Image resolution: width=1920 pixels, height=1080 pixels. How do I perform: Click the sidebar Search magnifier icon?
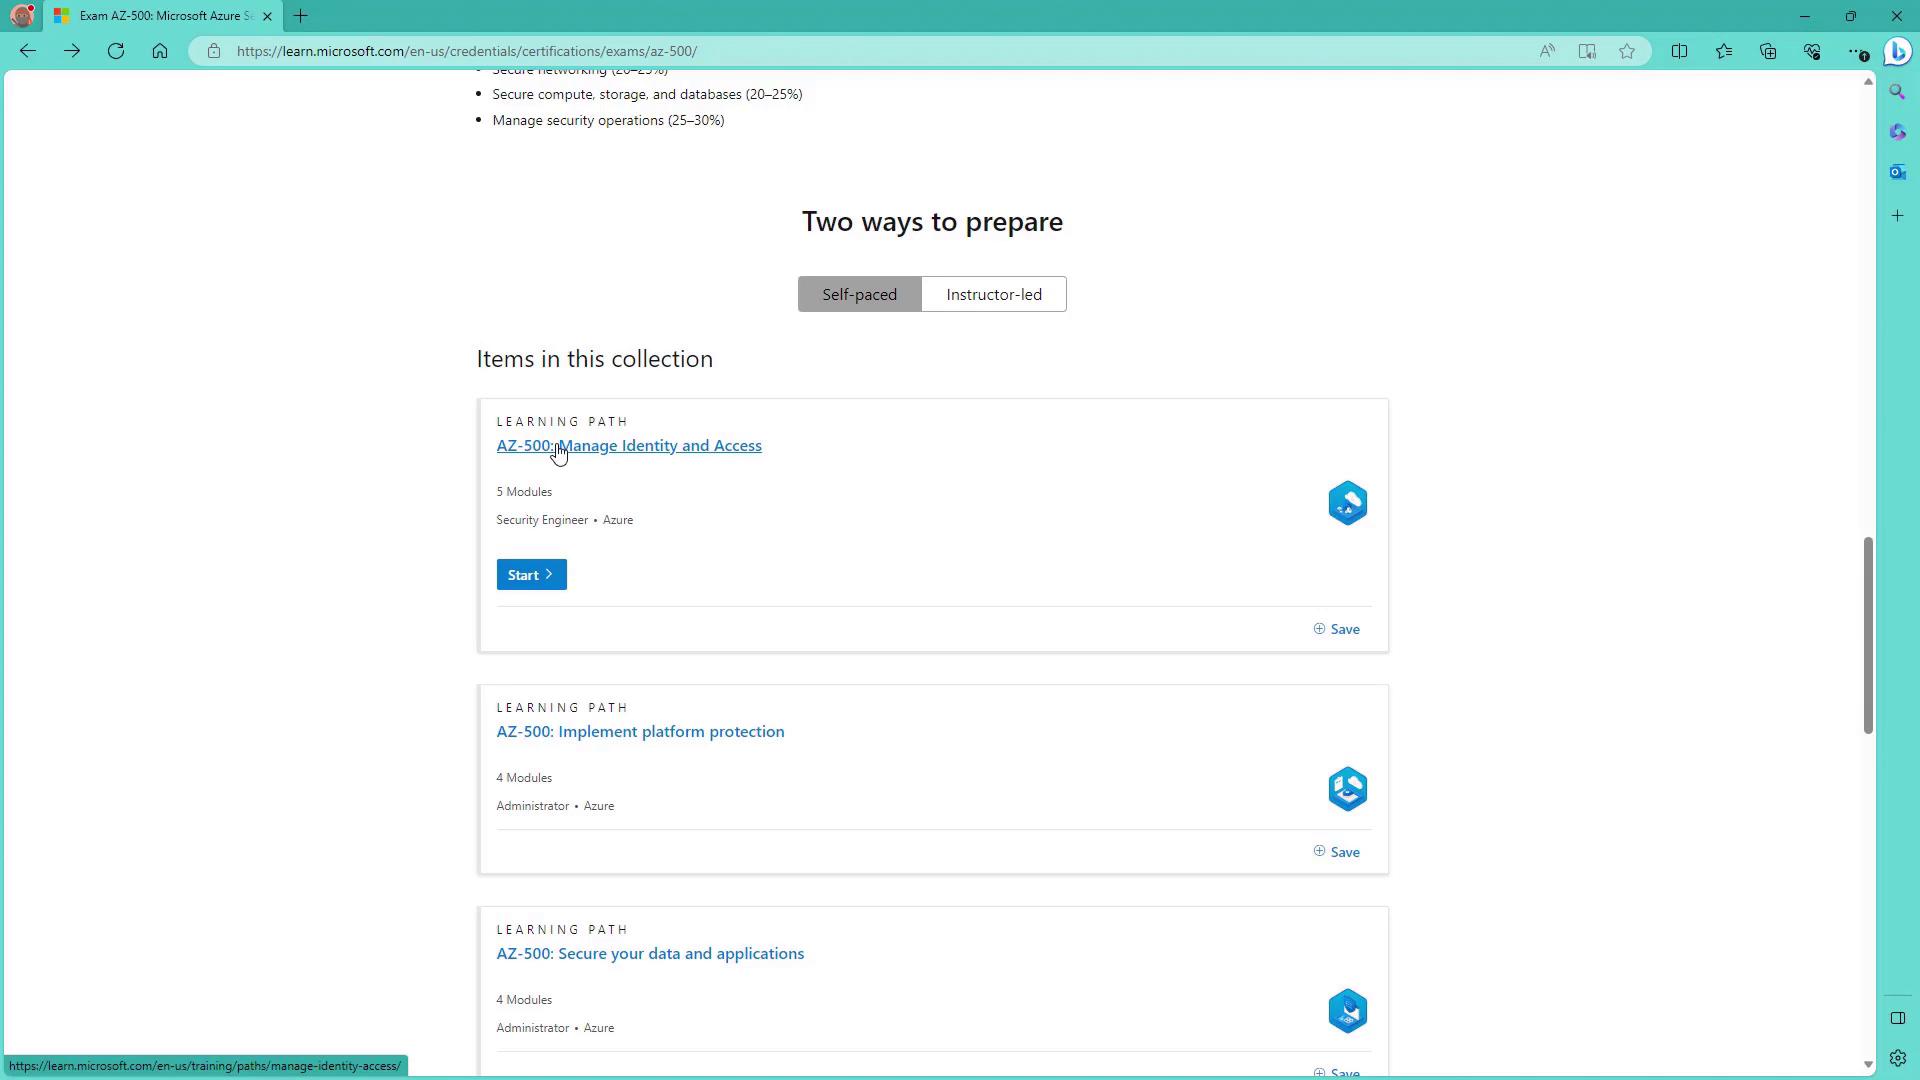click(x=1897, y=92)
